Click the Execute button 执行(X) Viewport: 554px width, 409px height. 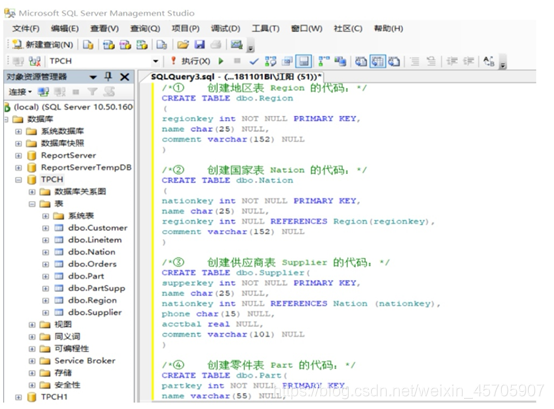191,61
